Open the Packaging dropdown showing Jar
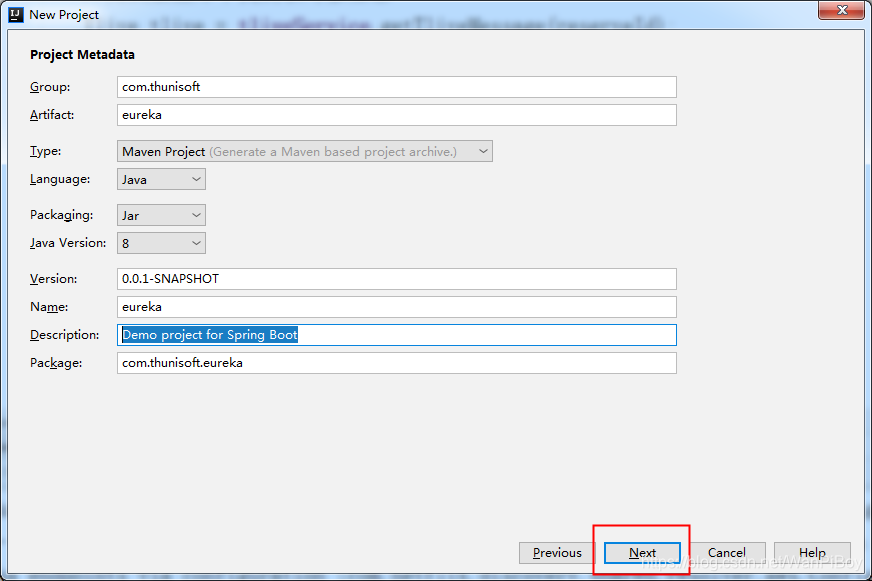Image resolution: width=872 pixels, height=581 pixels. tap(161, 215)
